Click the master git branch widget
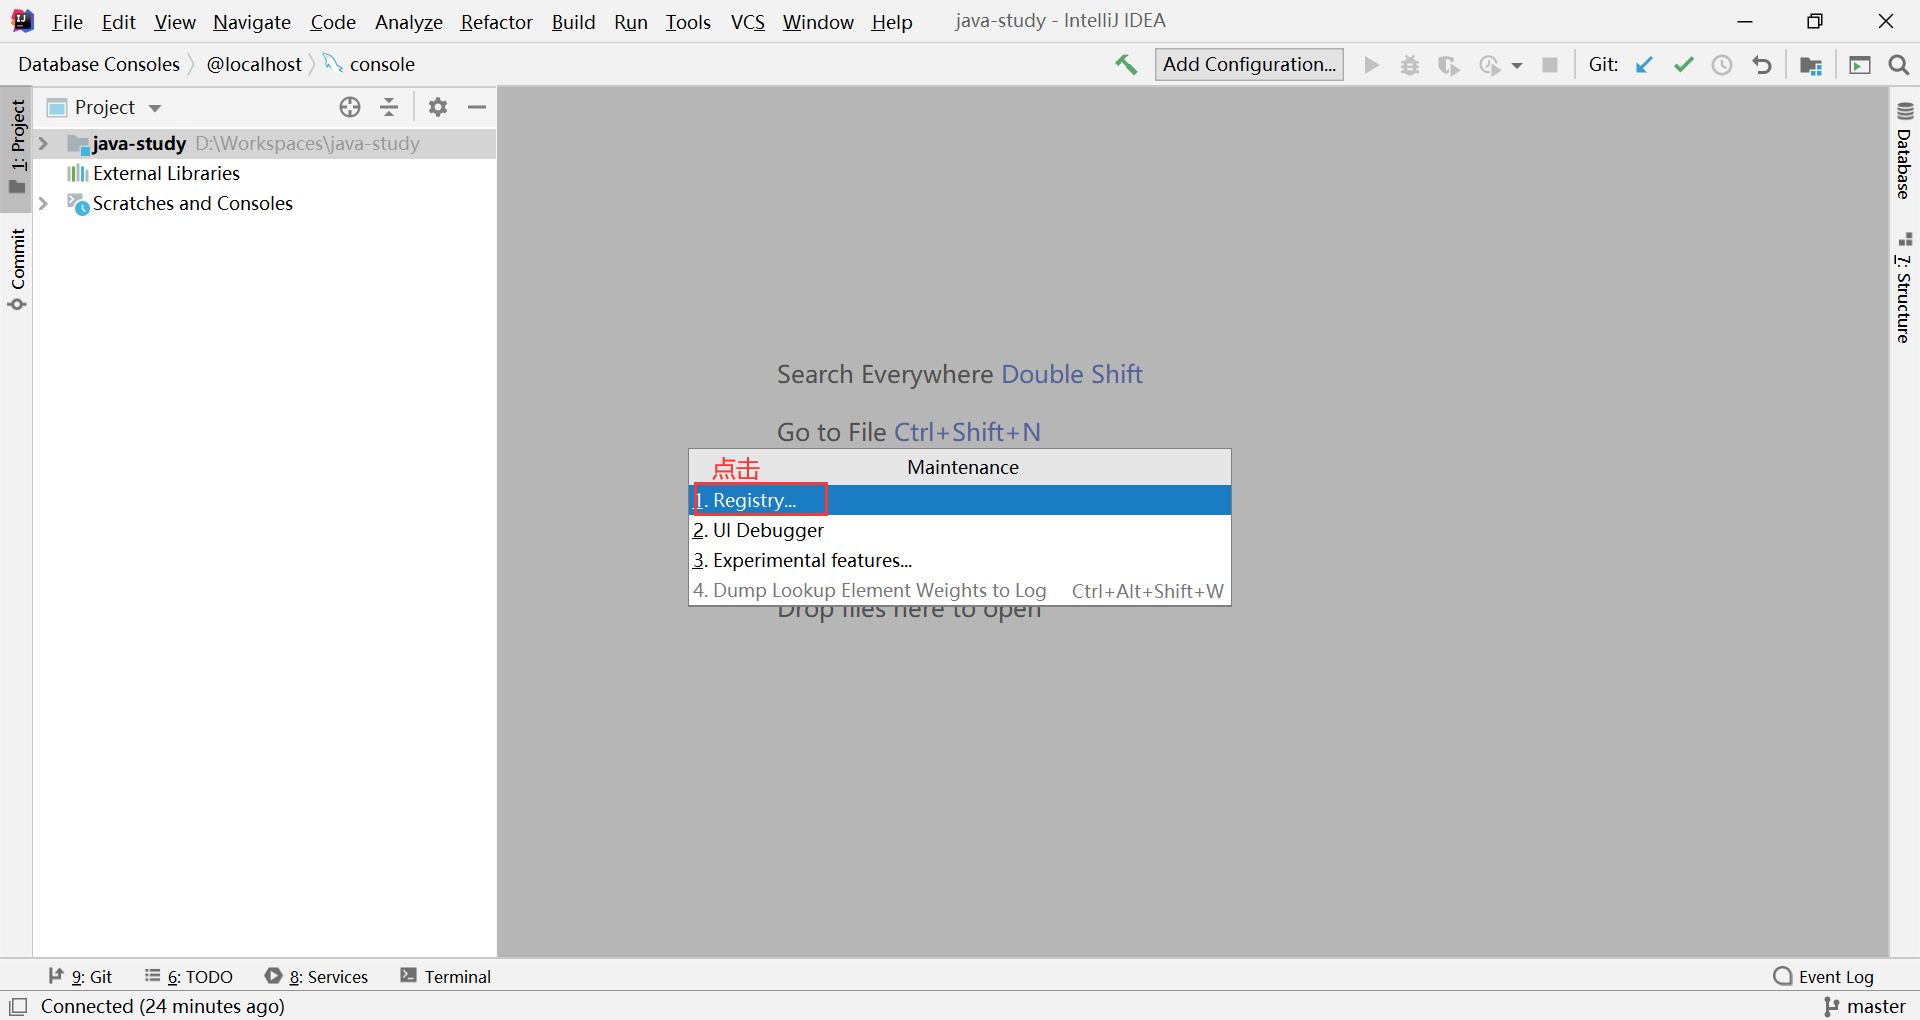 pos(1864,1006)
